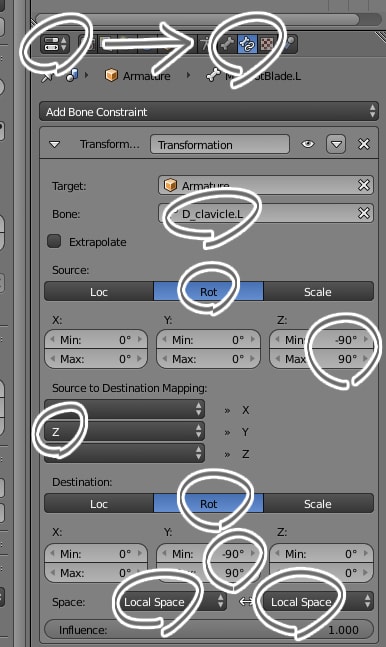Set Destination to Loc
The width and height of the screenshot is (386, 647).
(99, 504)
